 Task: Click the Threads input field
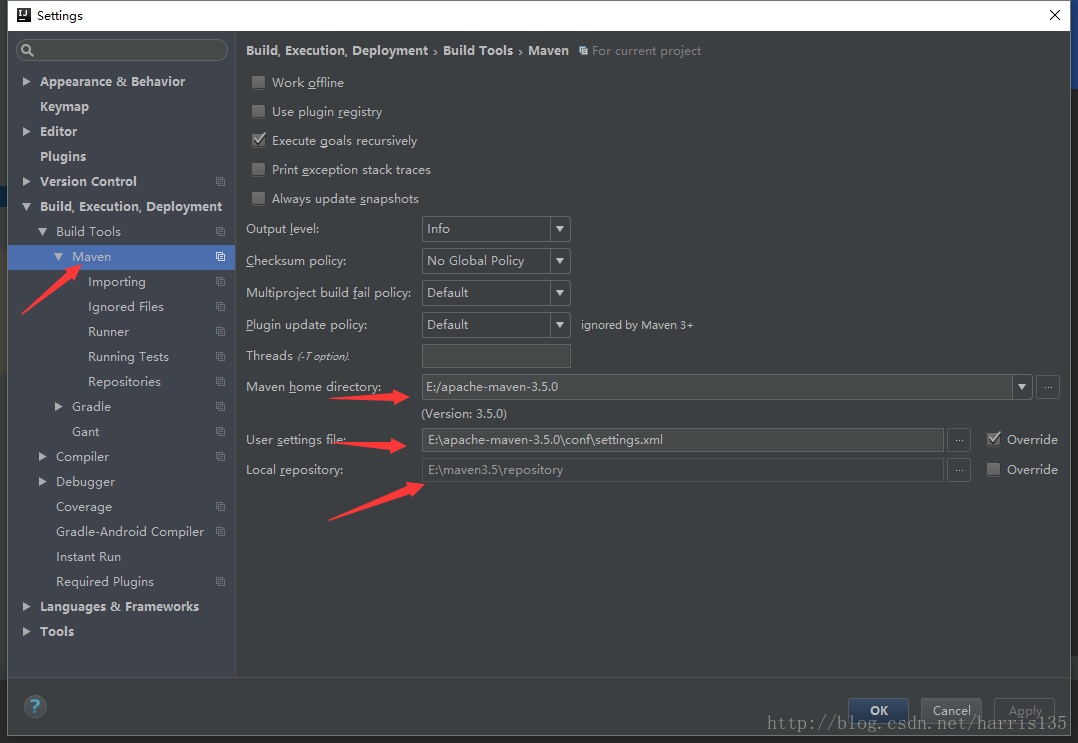496,356
